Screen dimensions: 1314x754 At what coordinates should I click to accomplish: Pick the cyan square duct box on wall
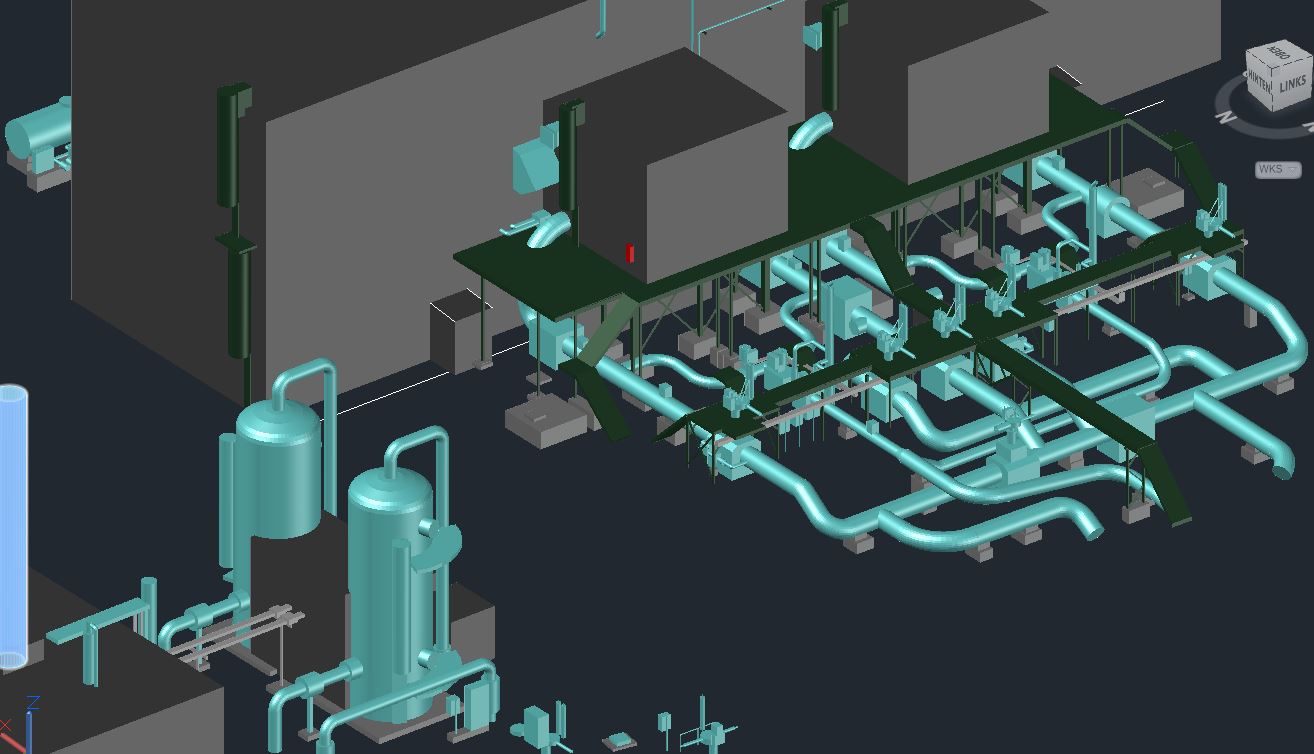coord(530,165)
